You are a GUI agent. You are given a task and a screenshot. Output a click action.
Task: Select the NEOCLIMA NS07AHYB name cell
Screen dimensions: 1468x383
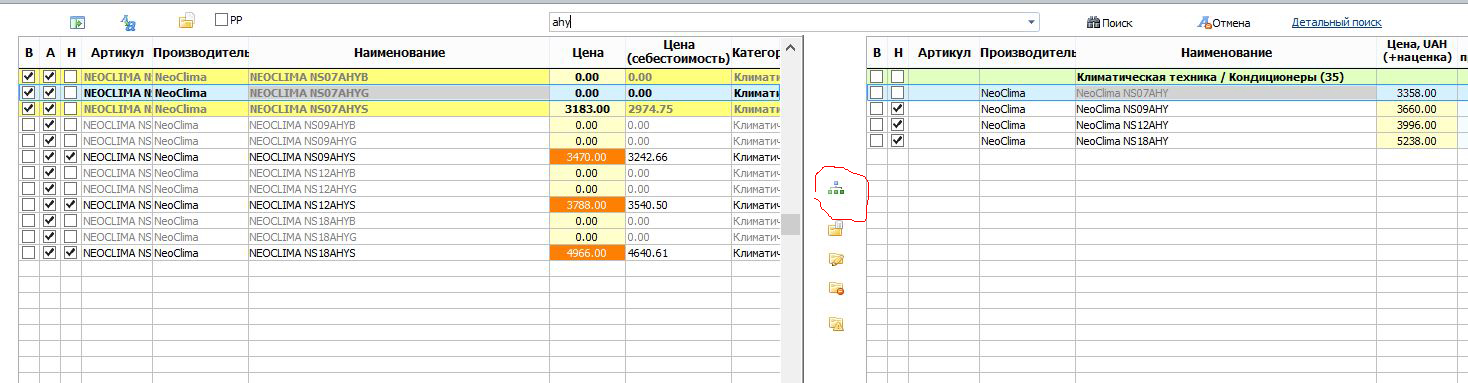[398, 76]
